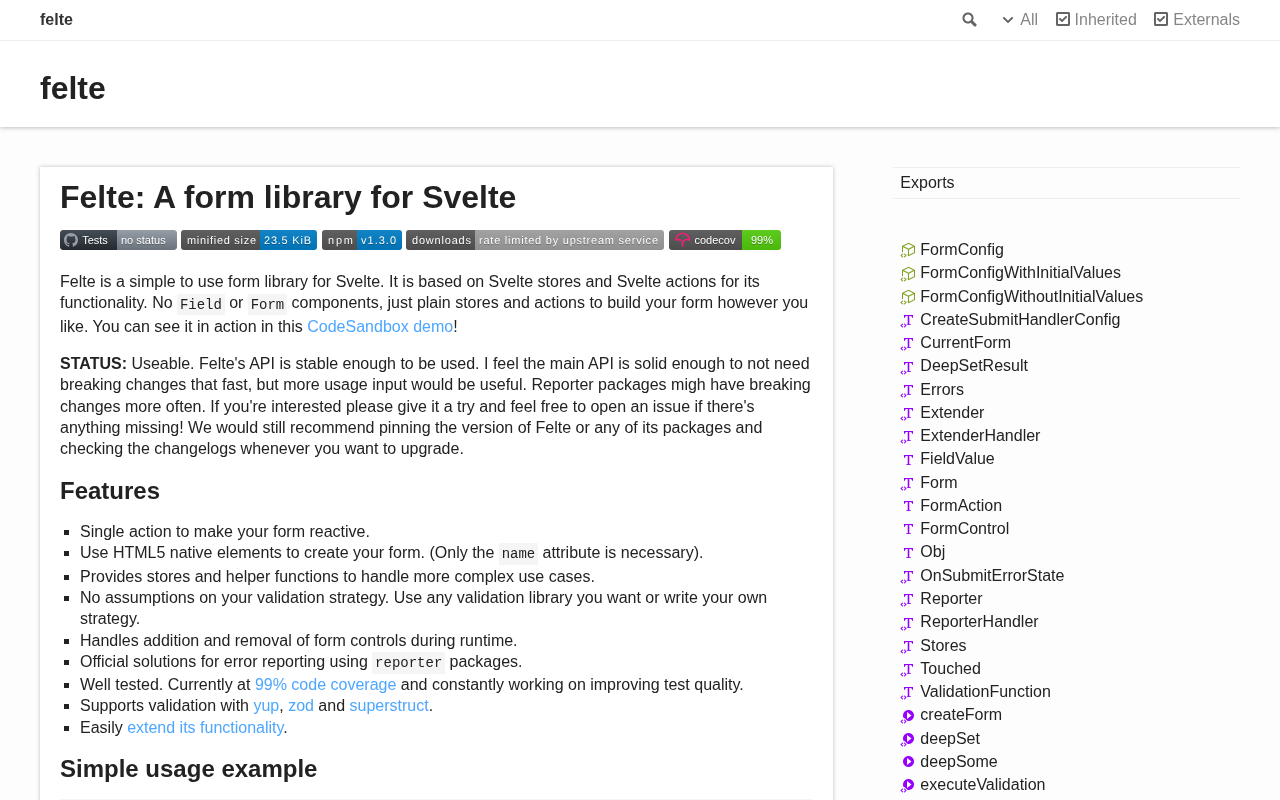Click the minified size badge
This screenshot has height=800, width=1280.
(248, 240)
